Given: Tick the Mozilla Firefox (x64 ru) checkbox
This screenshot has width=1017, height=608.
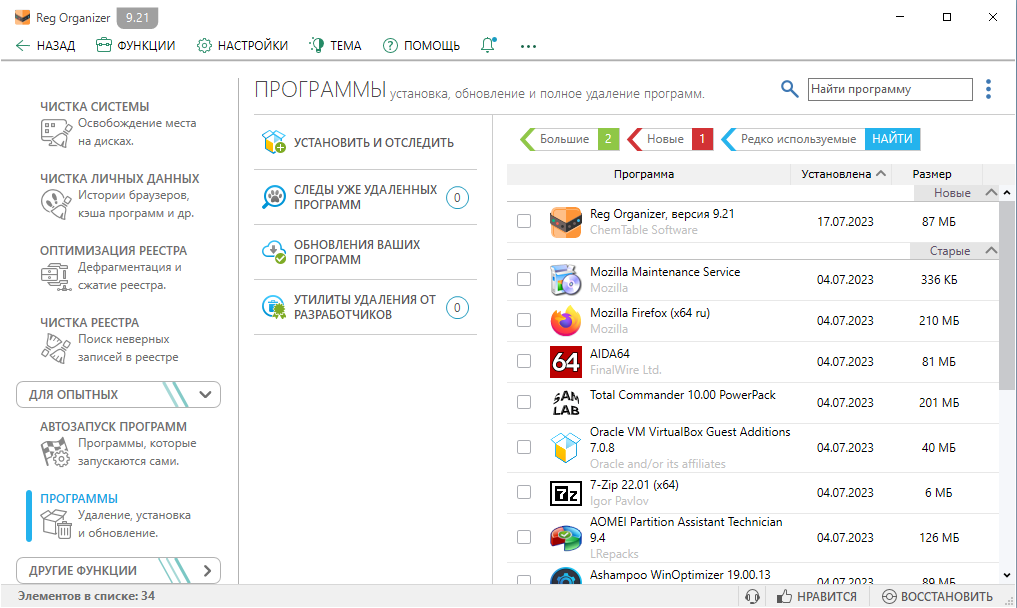Looking at the screenshot, I should (x=524, y=320).
